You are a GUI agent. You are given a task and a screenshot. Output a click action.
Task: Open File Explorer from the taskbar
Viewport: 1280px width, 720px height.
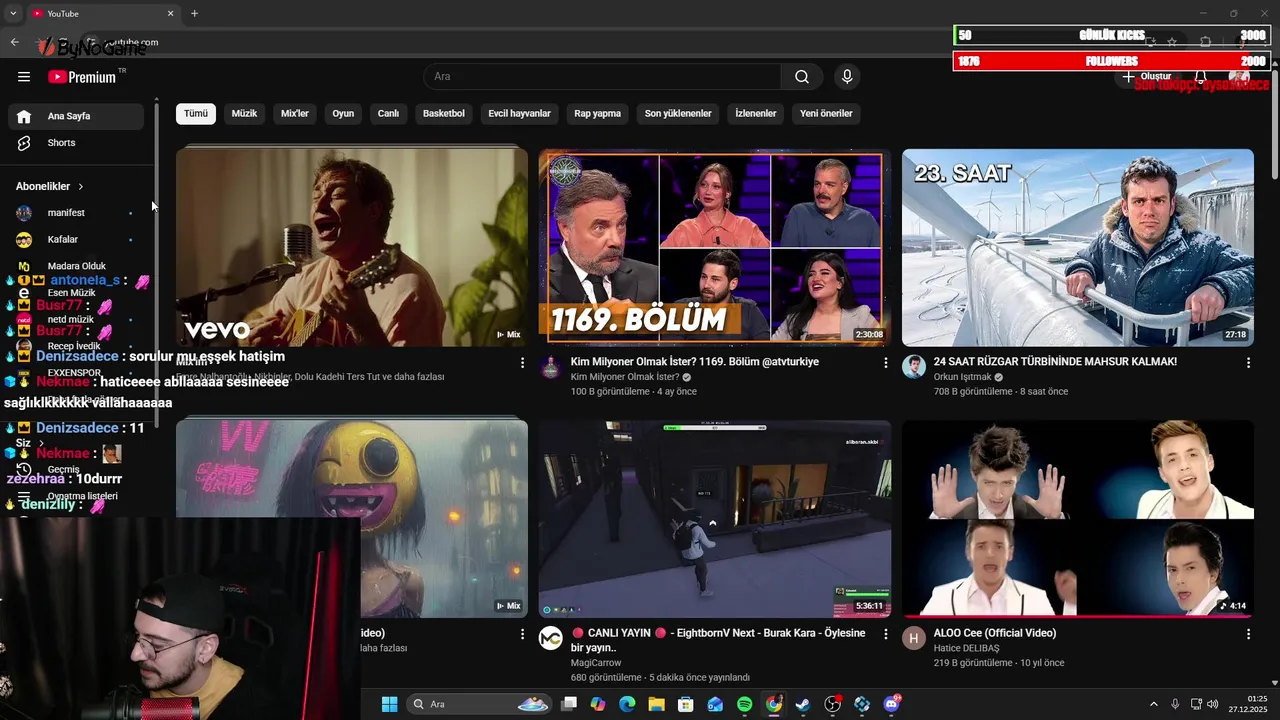click(656, 704)
